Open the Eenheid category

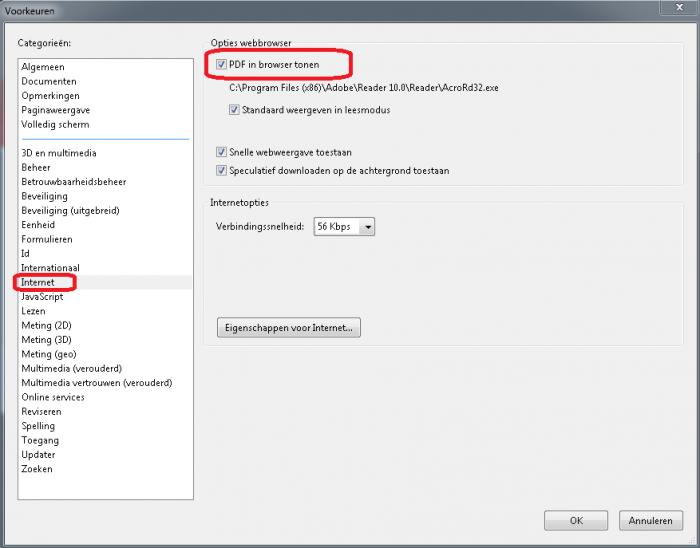(x=38, y=225)
